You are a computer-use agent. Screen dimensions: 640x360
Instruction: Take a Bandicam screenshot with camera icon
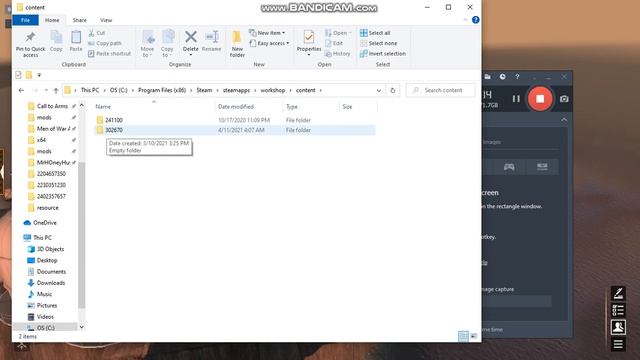(x=564, y=99)
